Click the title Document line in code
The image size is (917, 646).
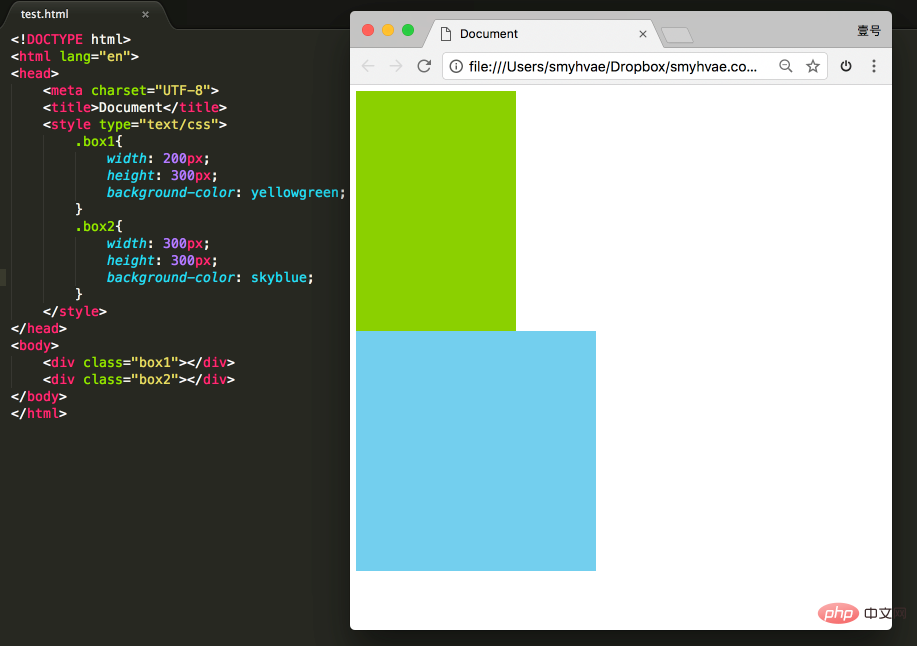click(135, 107)
